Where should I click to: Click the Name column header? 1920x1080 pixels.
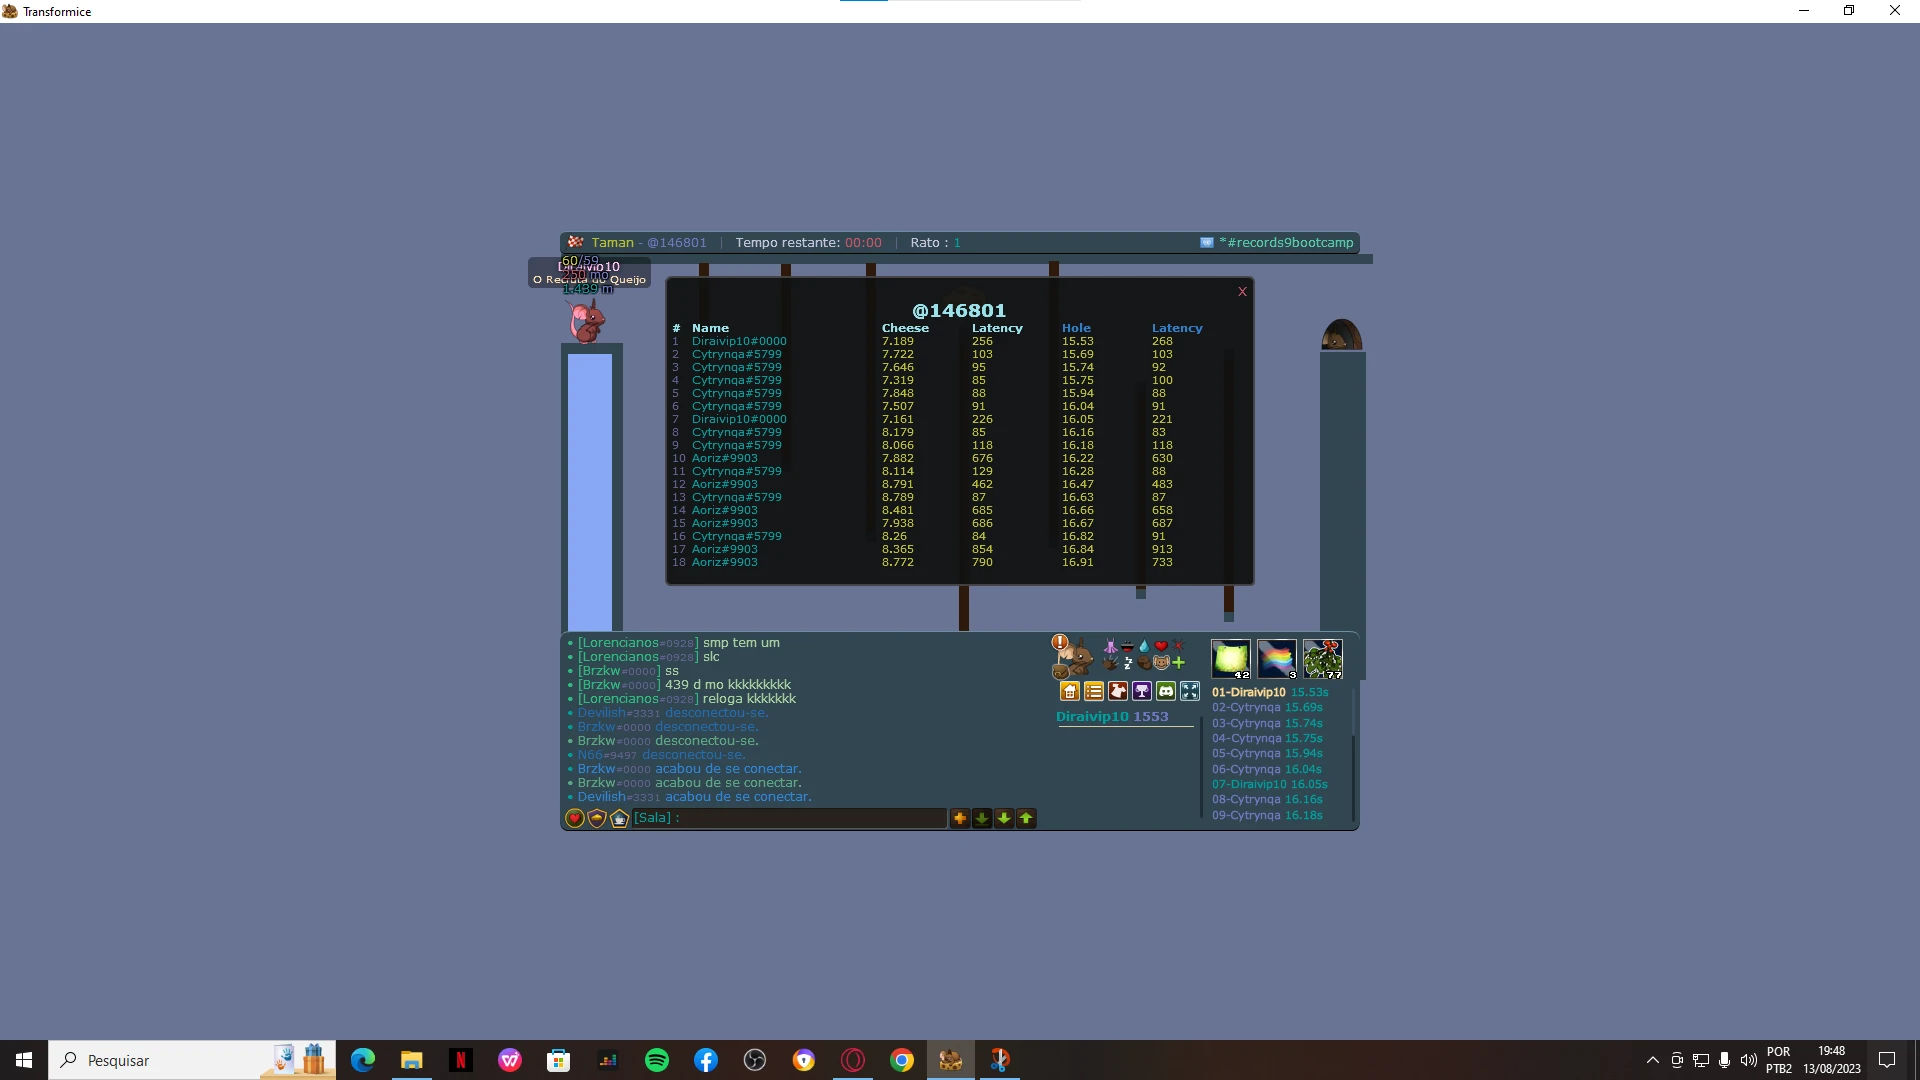pos(710,328)
